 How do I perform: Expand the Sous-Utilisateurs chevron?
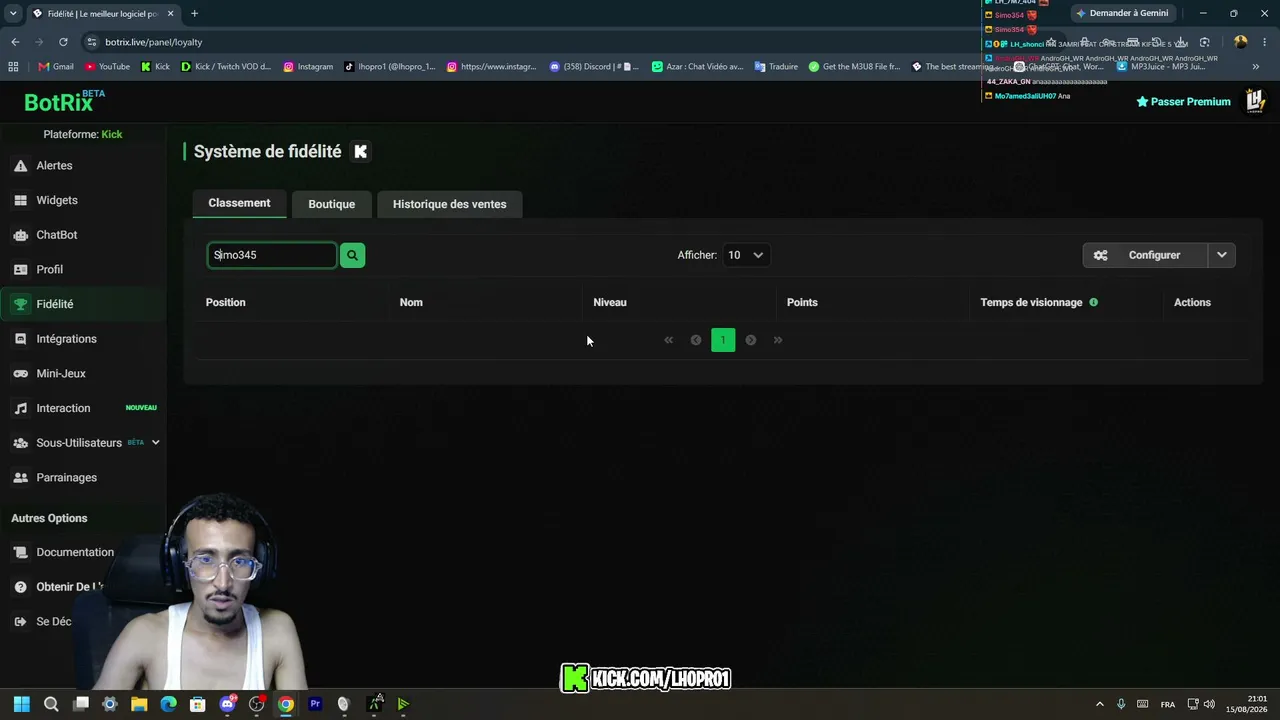(155, 442)
